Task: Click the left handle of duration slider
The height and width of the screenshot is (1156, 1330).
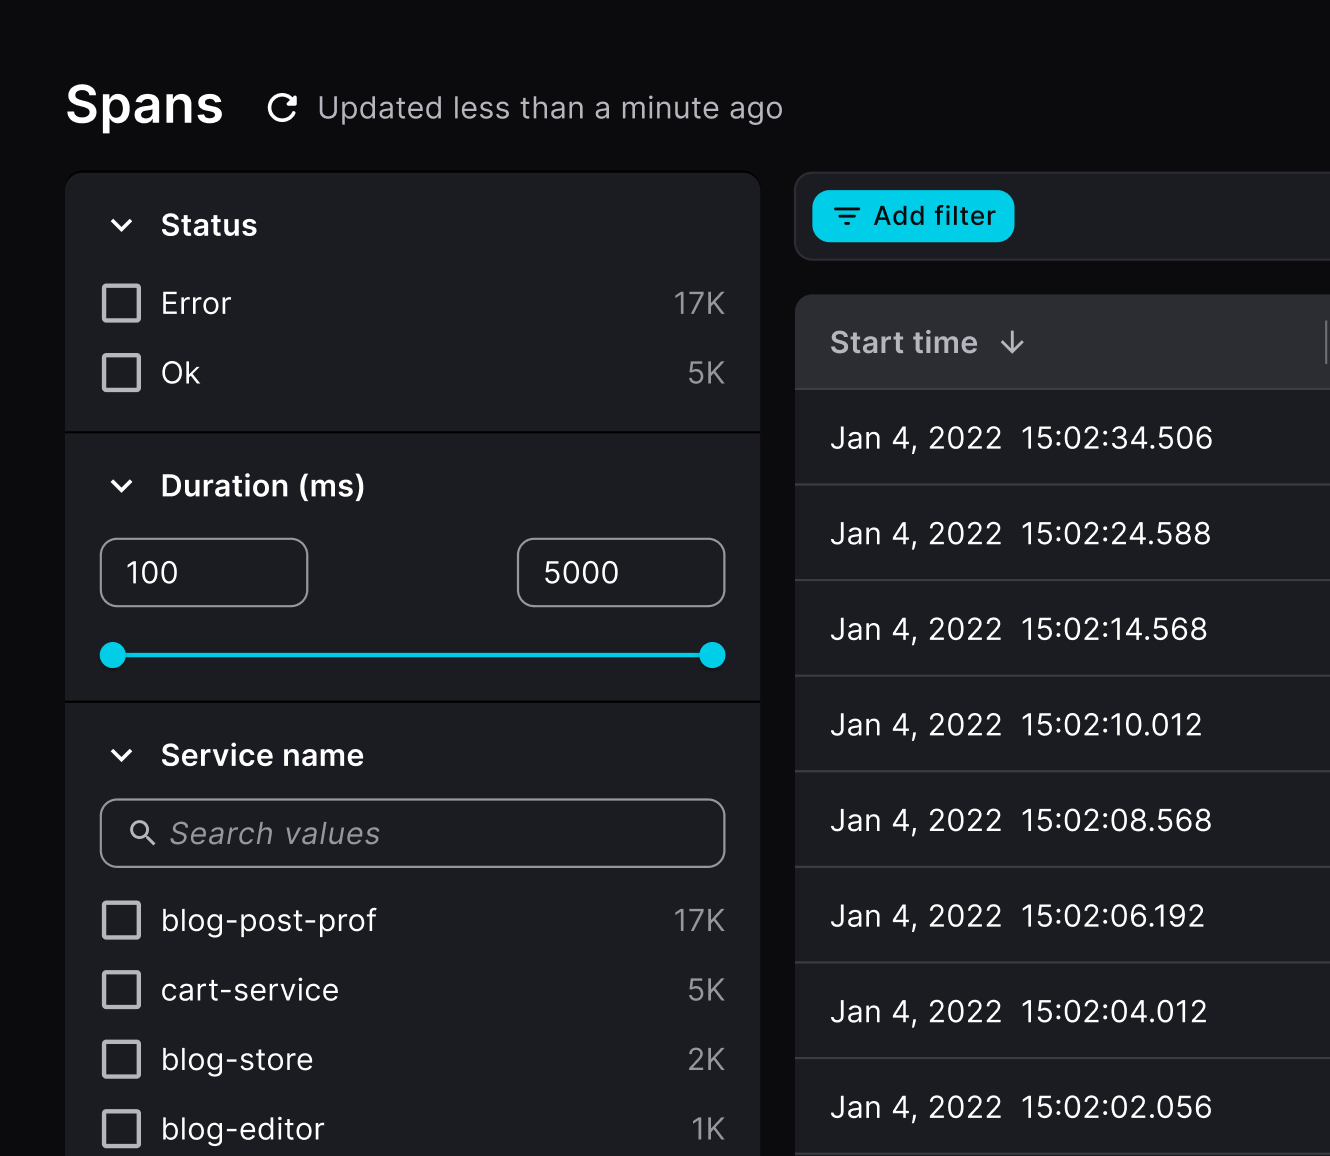Action: pyautogui.click(x=113, y=655)
